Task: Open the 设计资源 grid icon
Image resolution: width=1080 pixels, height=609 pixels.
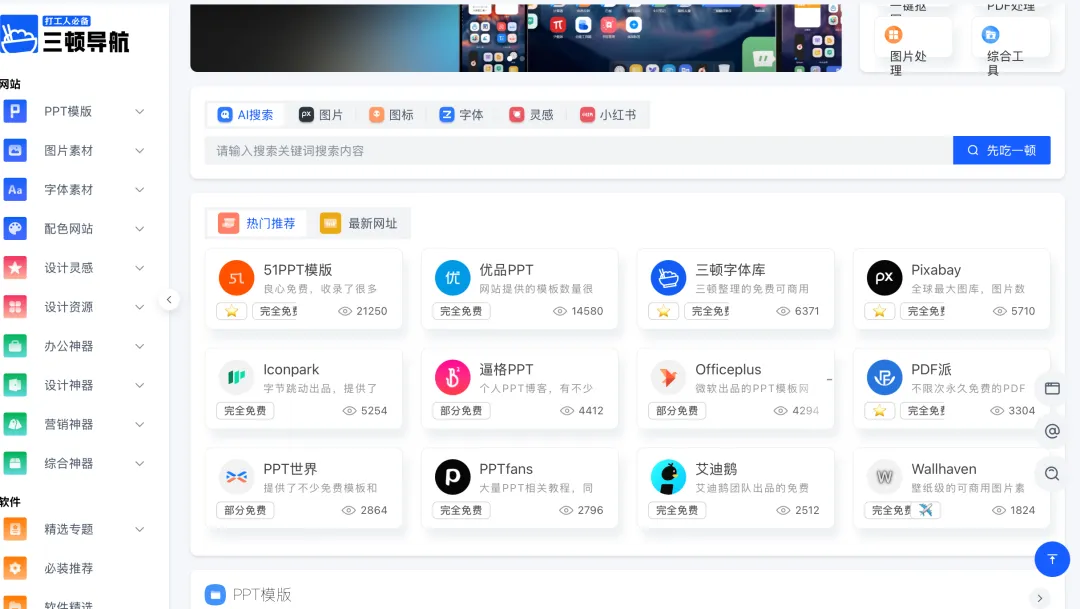Action: (15, 307)
